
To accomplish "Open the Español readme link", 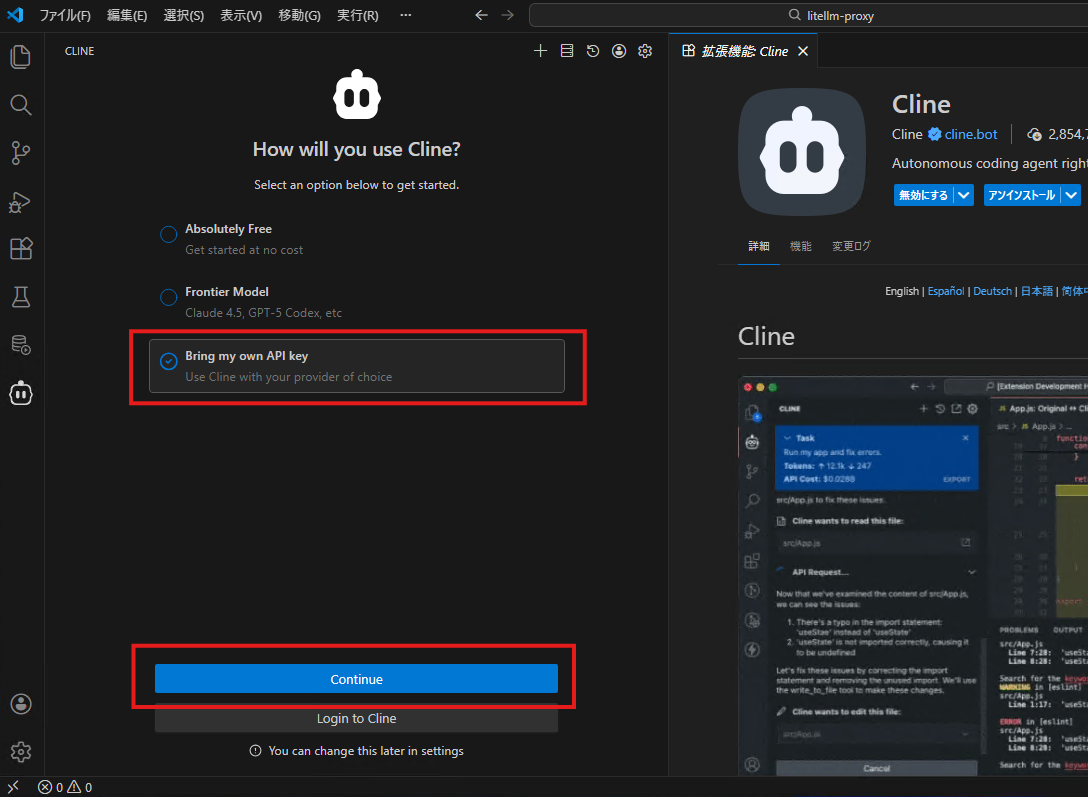I will (946, 291).
